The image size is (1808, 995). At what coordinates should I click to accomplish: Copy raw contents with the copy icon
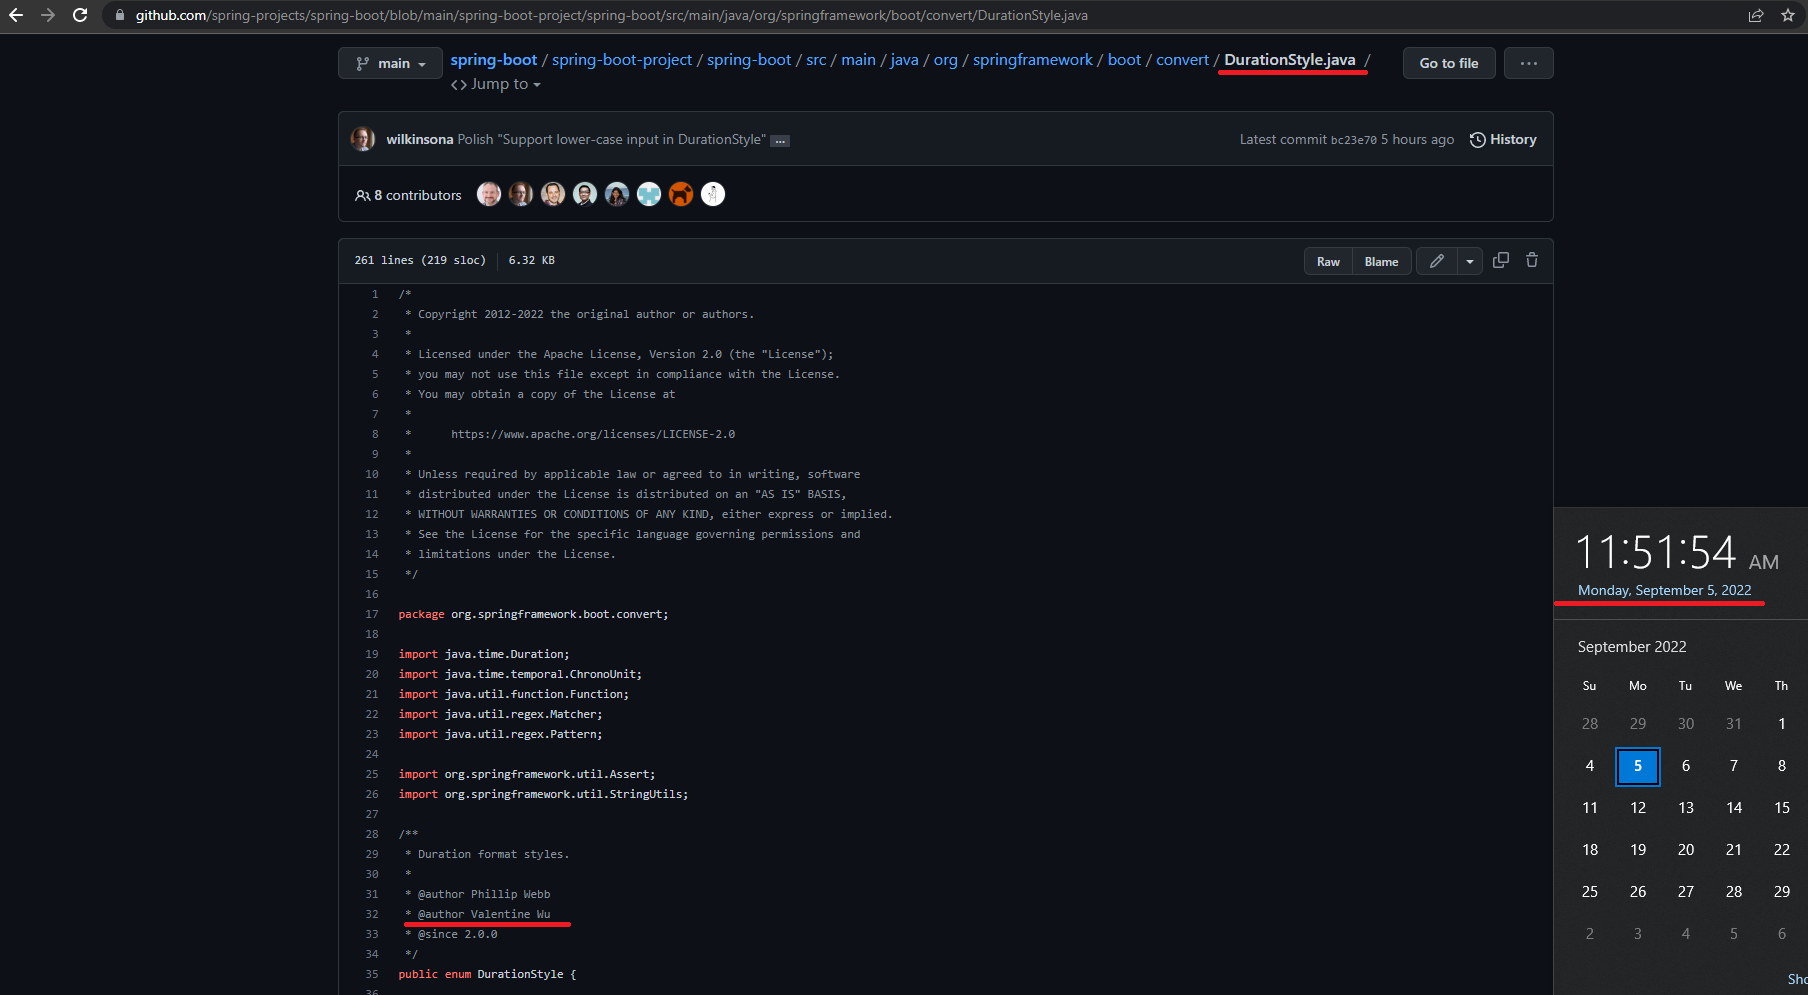(1501, 260)
